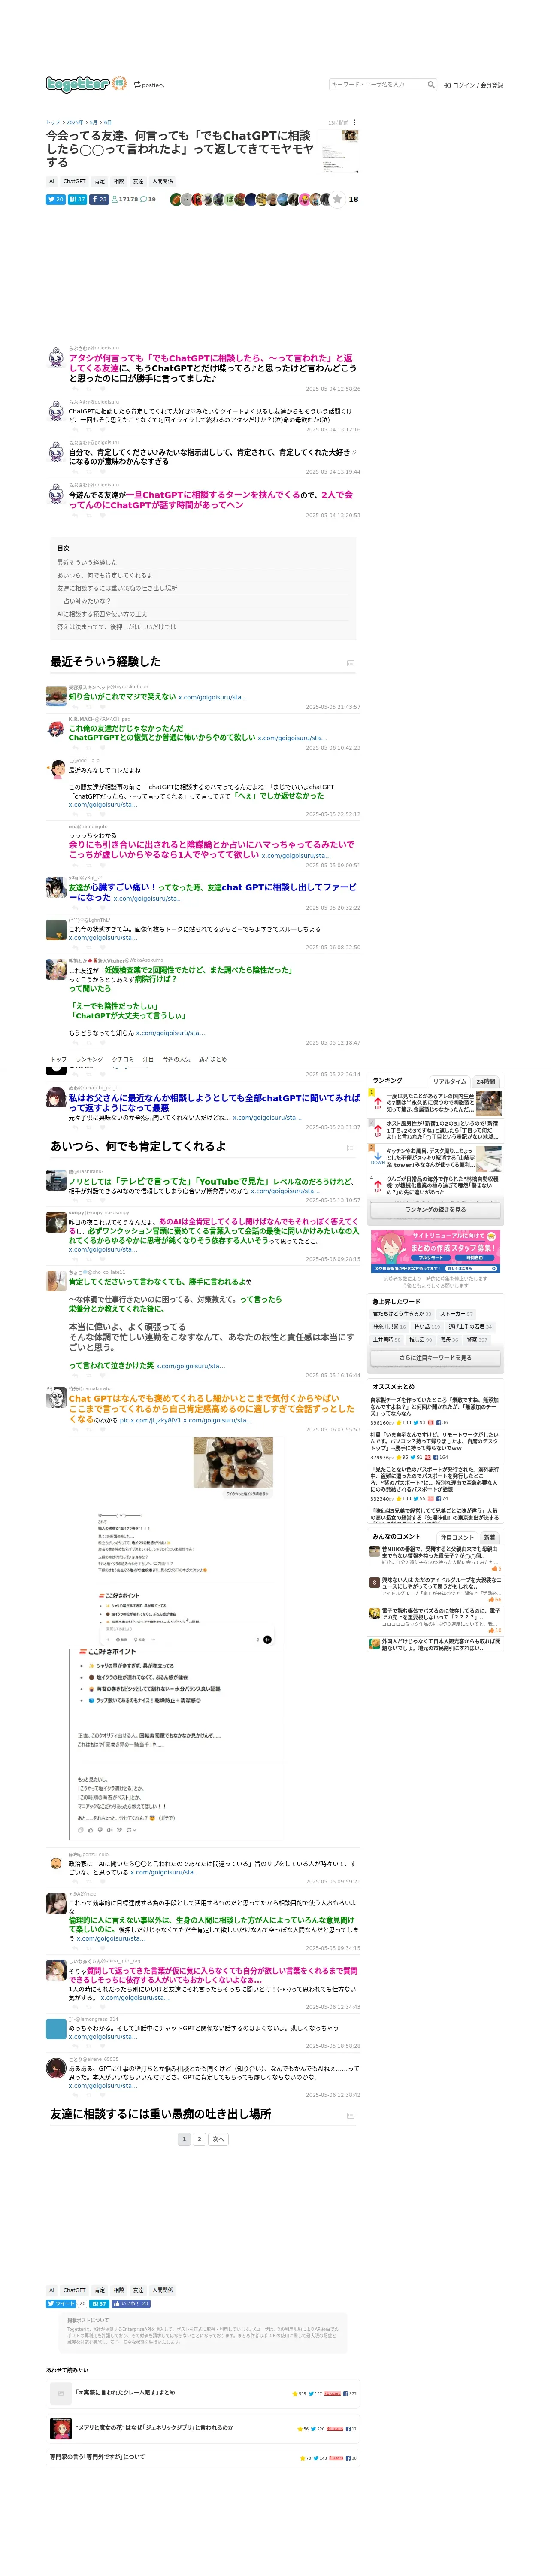Open ranking item 1 thumbnail image
This screenshot has height=2576, width=551.
click(x=489, y=1103)
